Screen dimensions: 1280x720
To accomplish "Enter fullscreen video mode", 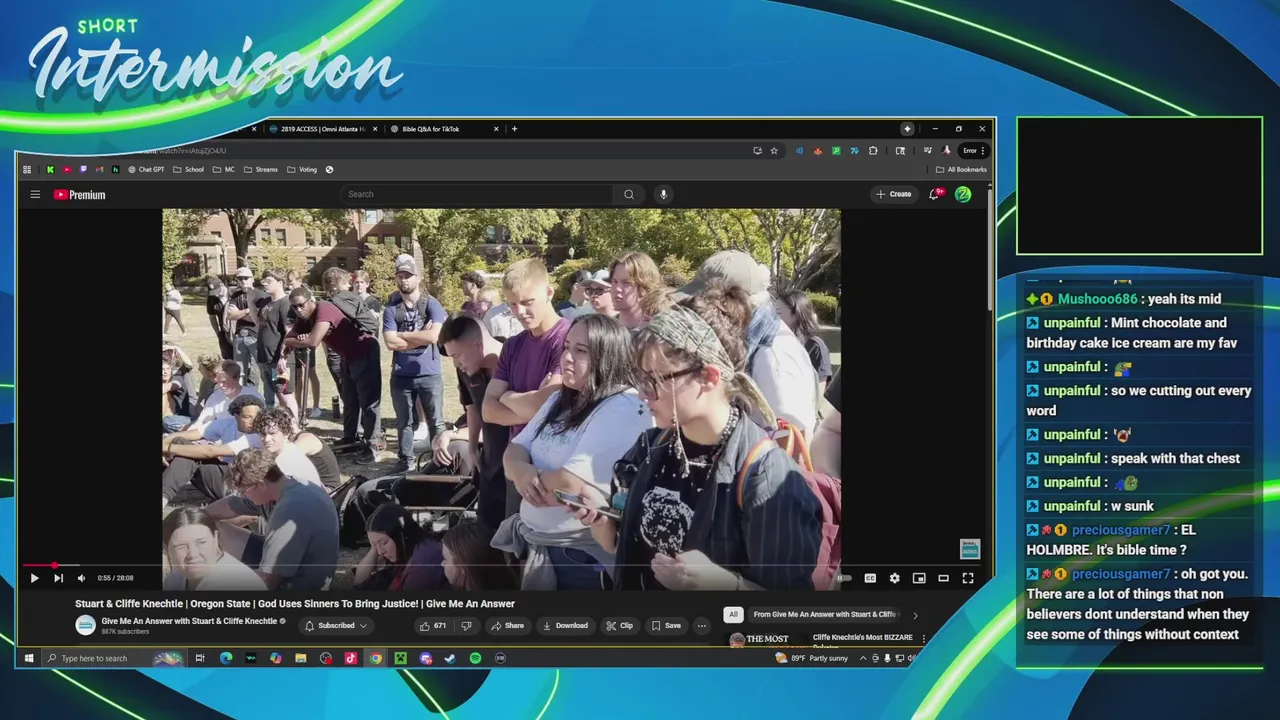I will [968, 578].
